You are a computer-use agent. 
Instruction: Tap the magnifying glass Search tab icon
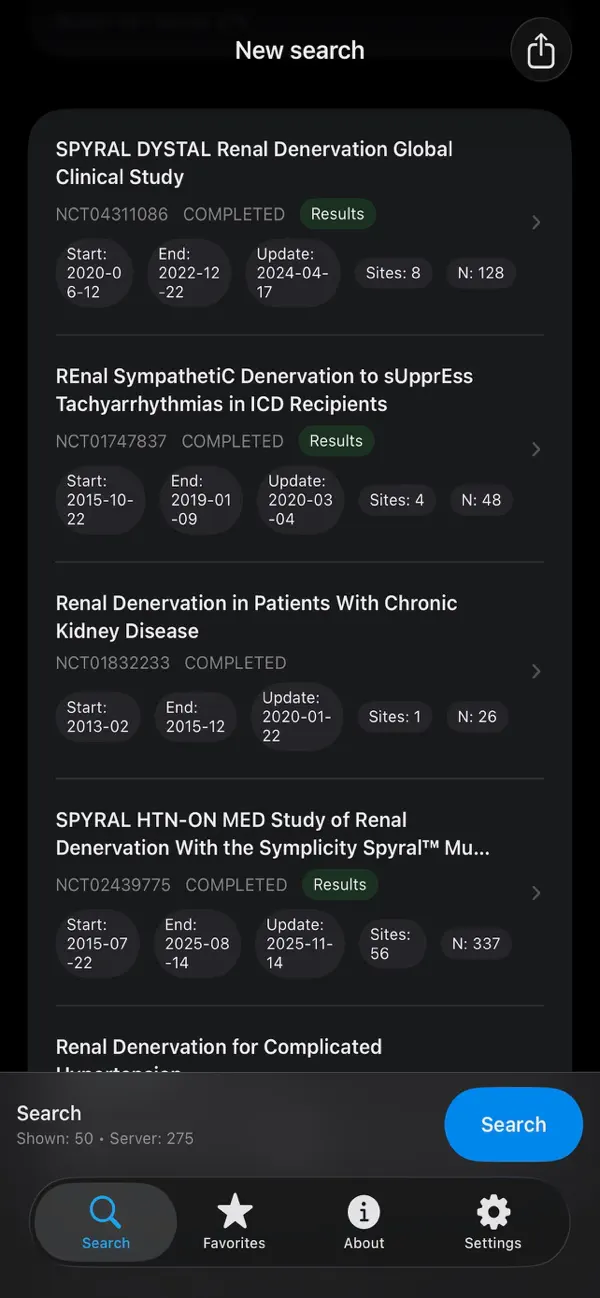[105, 1212]
